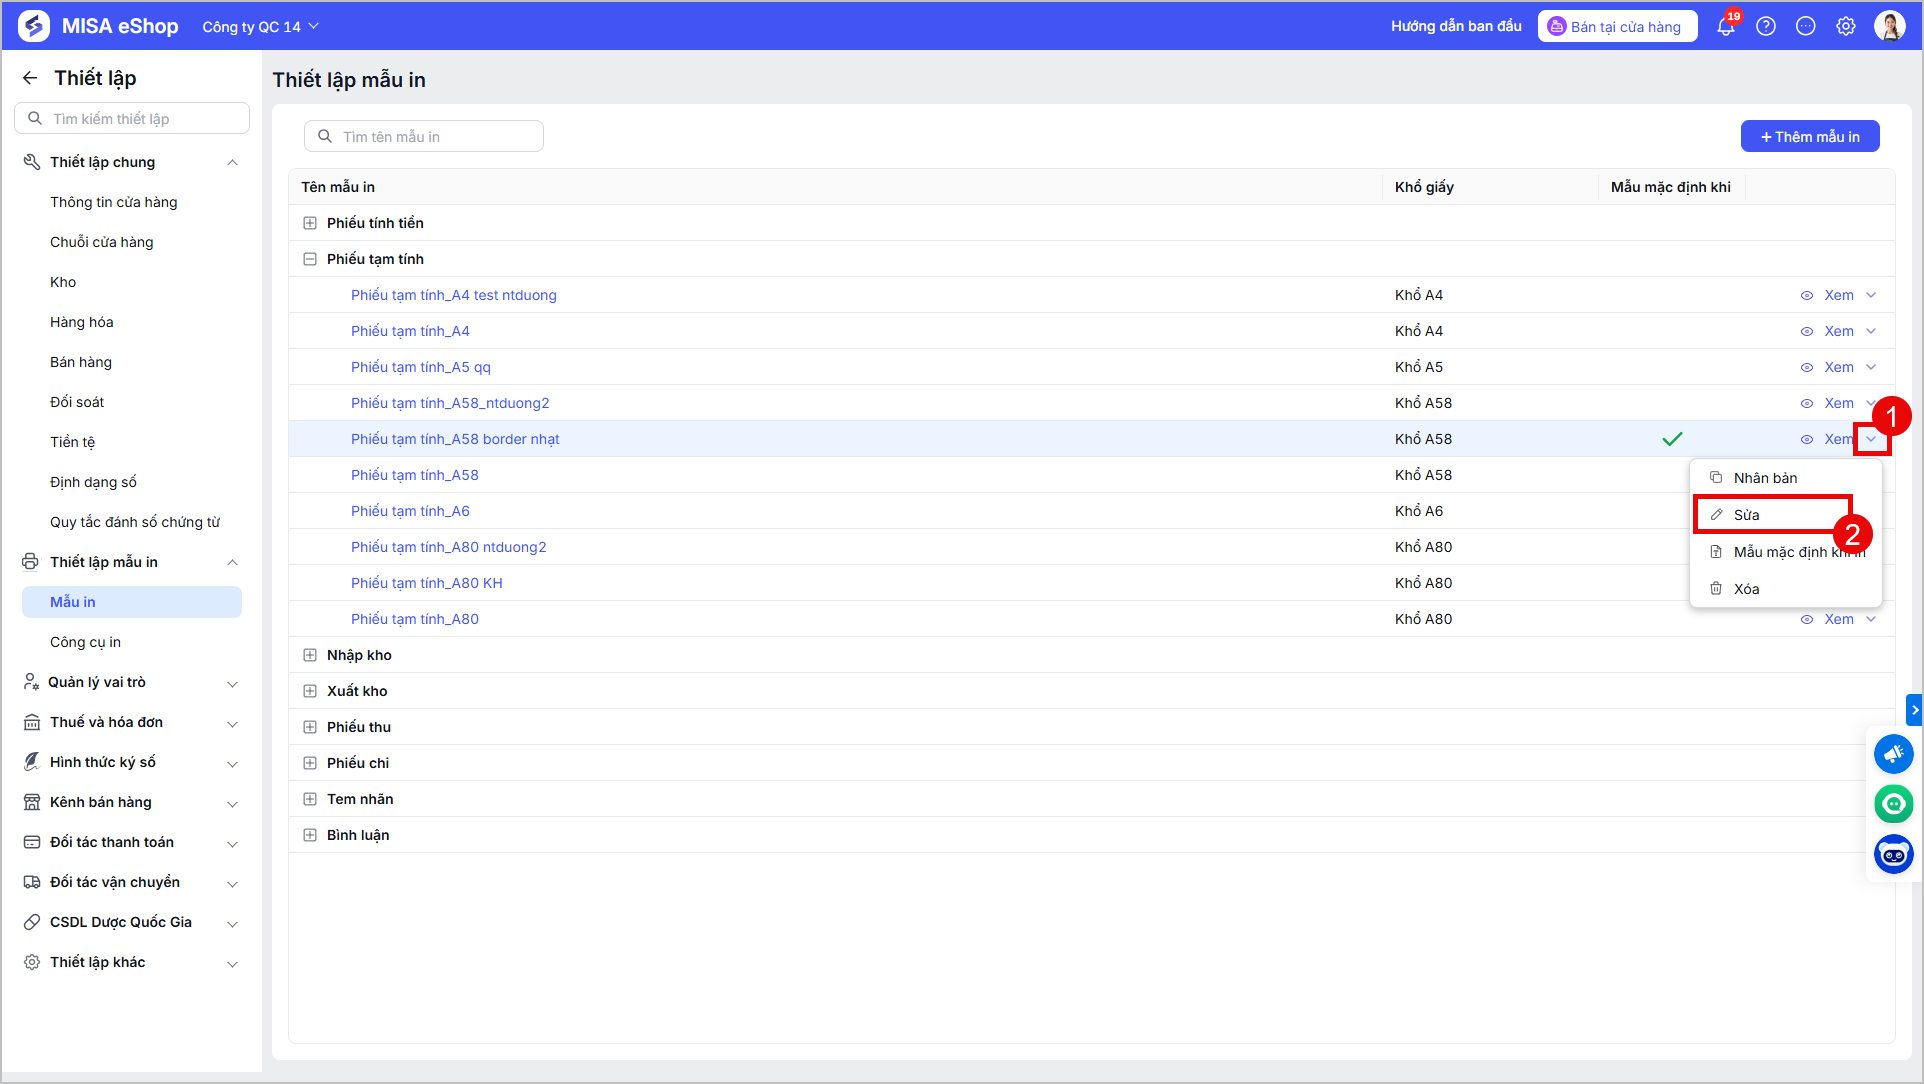Collapse the Phiếu tạm tính group

pyautogui.click(x=310, y=259)
